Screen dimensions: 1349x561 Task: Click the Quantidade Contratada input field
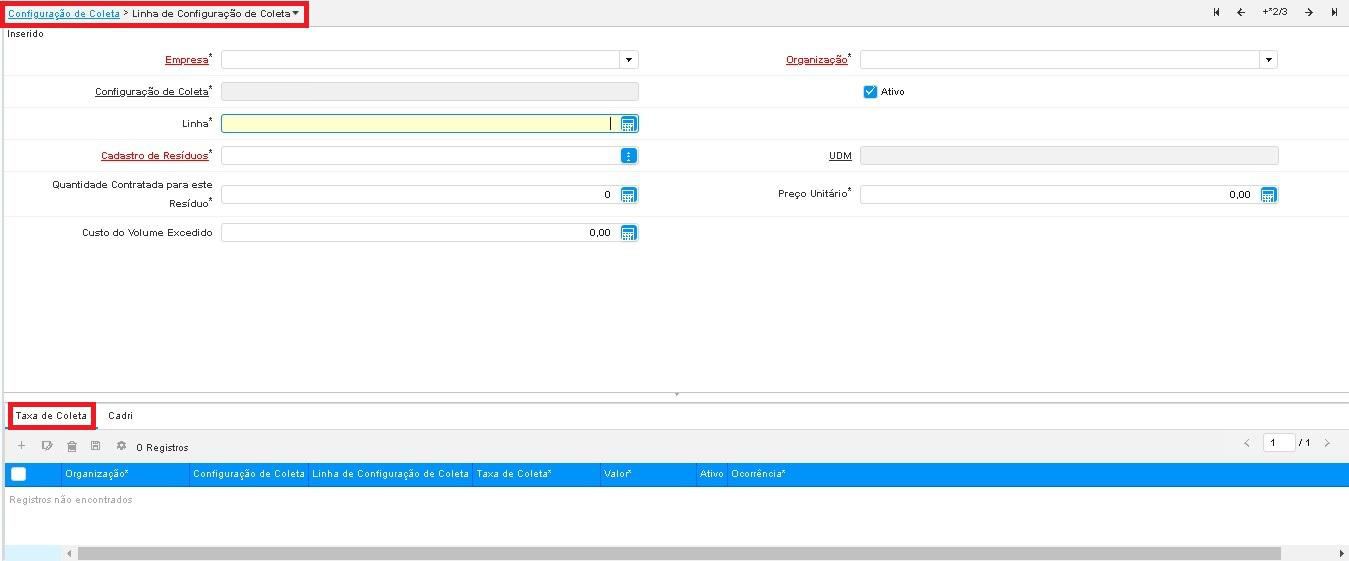(x=420, y=195)
